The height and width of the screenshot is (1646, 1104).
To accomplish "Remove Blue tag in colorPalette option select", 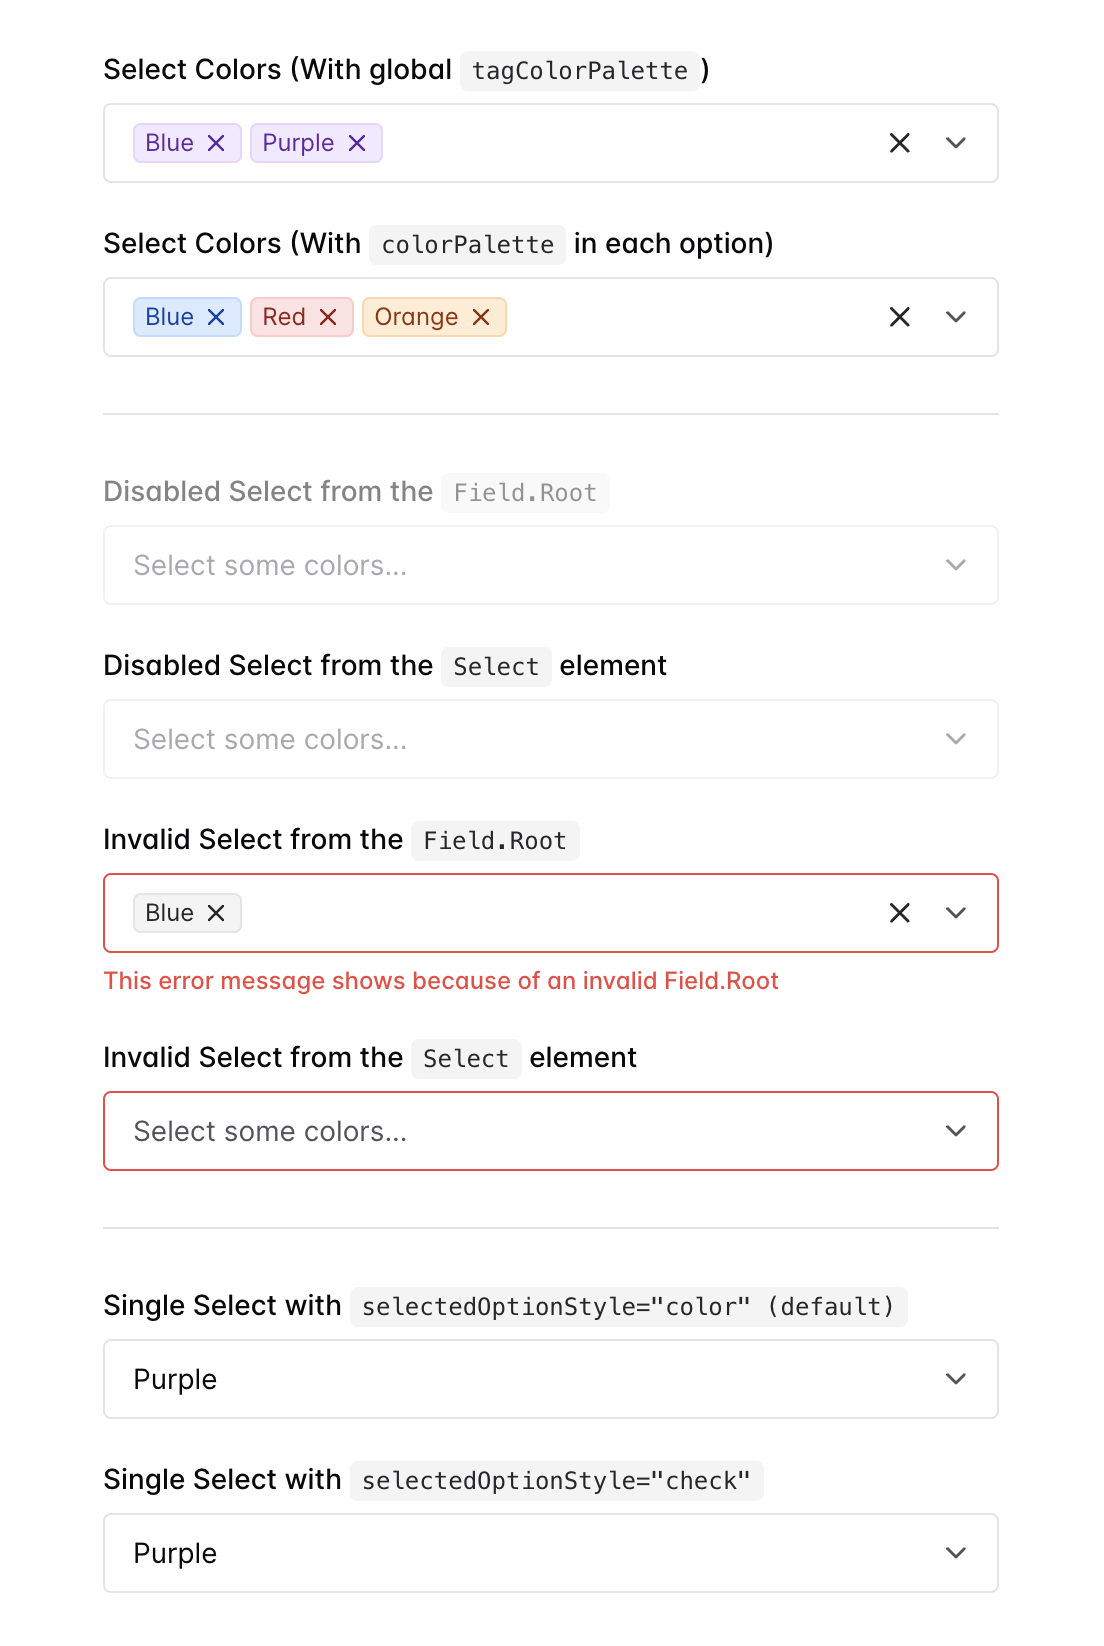I will [x=216, y=317].
